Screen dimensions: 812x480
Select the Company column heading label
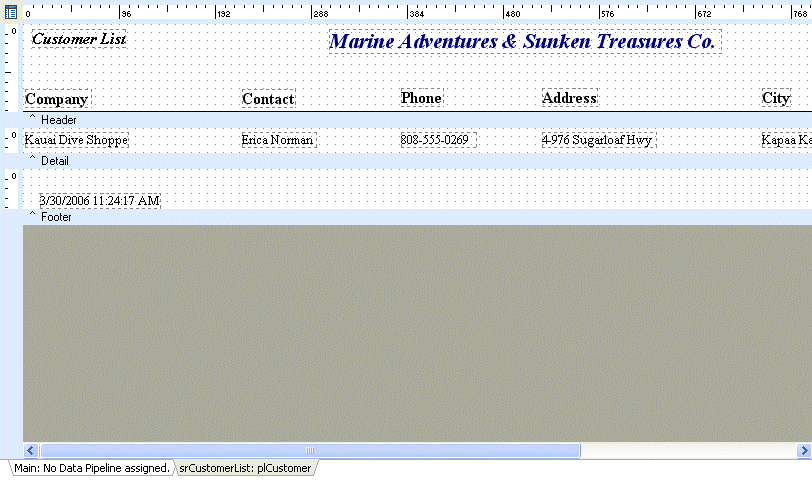pos(57,99)
